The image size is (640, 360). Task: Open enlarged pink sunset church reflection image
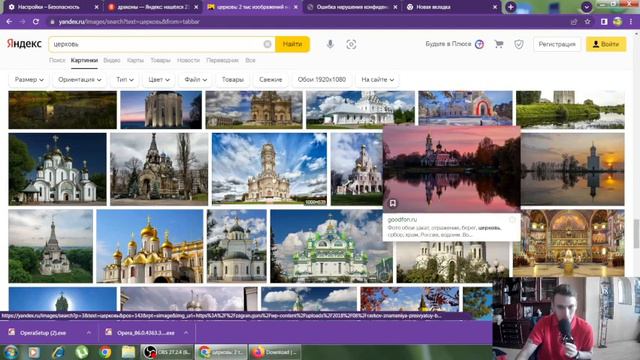[451, 169]
